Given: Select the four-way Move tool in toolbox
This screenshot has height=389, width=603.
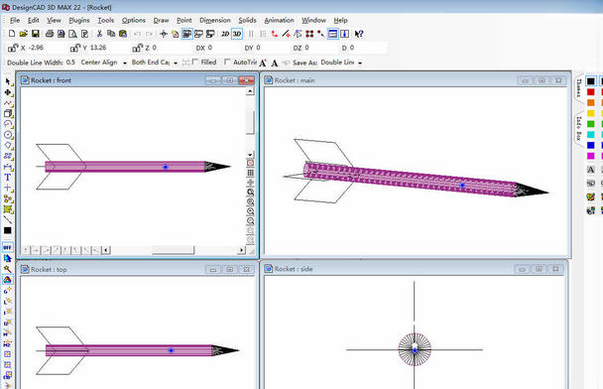Looking at the screenshot, I should [x=8, y=93].
